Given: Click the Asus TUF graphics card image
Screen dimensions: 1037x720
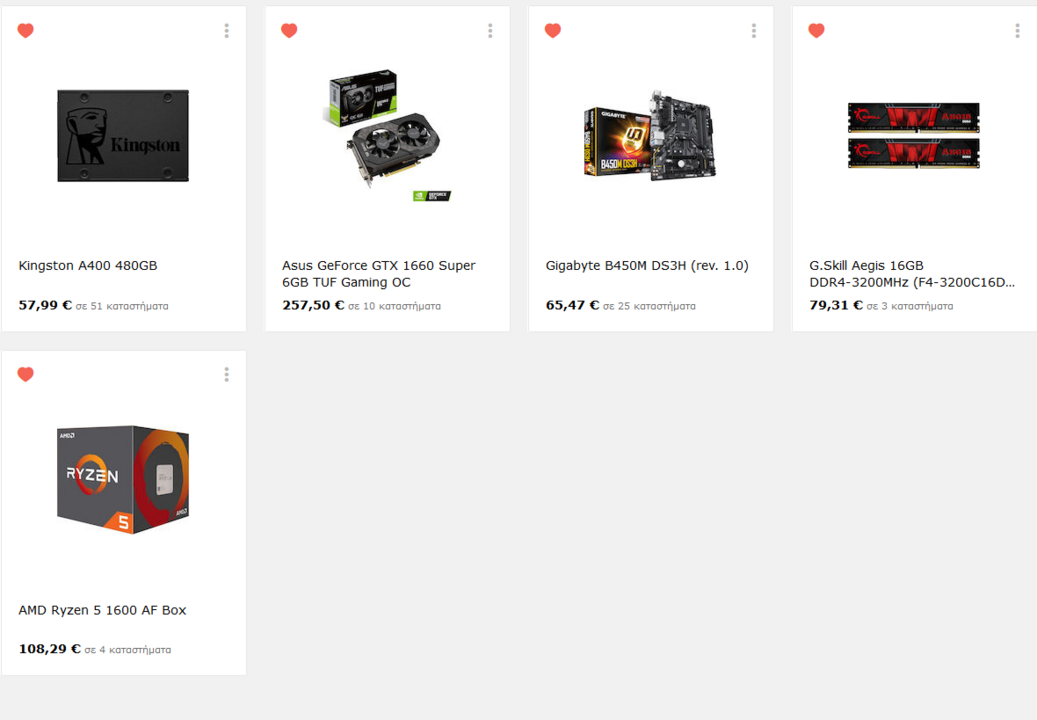Looking at the screenshot, I should pos(387,136).
